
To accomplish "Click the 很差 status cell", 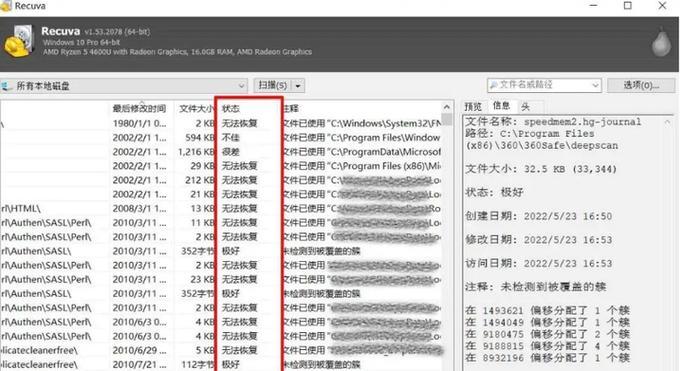I will coord(231,152).
